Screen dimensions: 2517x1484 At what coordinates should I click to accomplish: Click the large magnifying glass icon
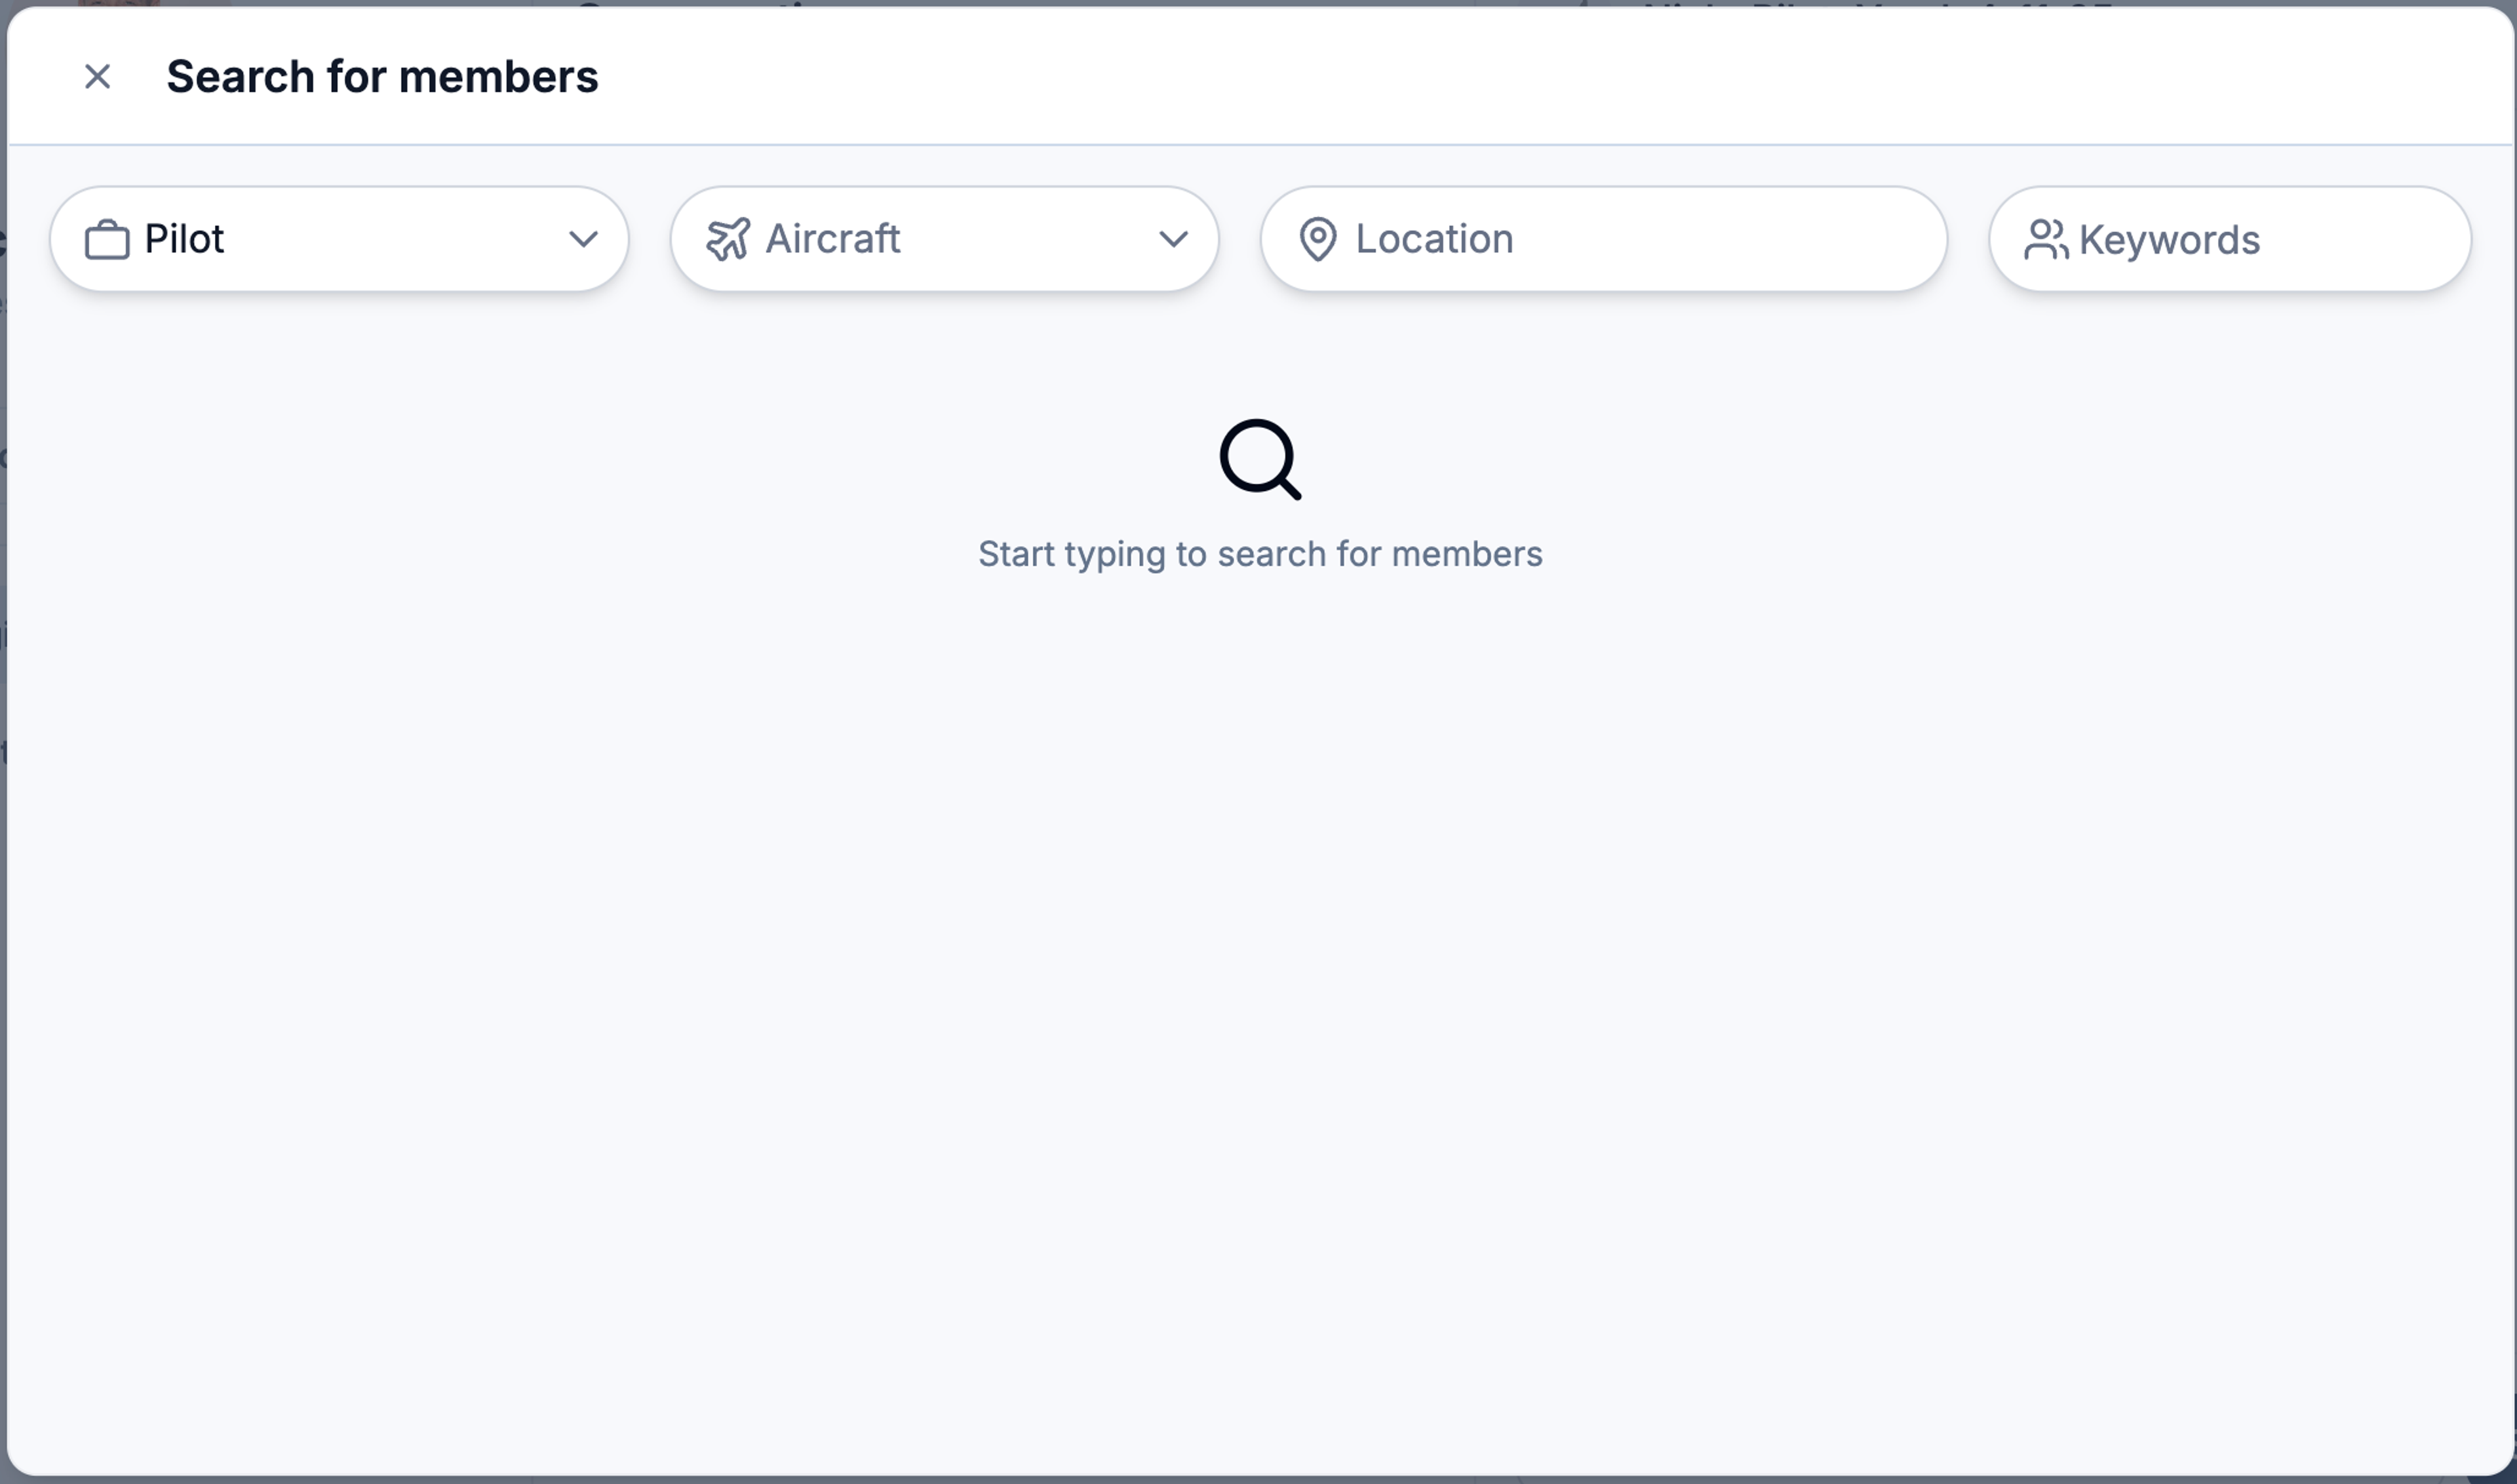coord(1260,459)
